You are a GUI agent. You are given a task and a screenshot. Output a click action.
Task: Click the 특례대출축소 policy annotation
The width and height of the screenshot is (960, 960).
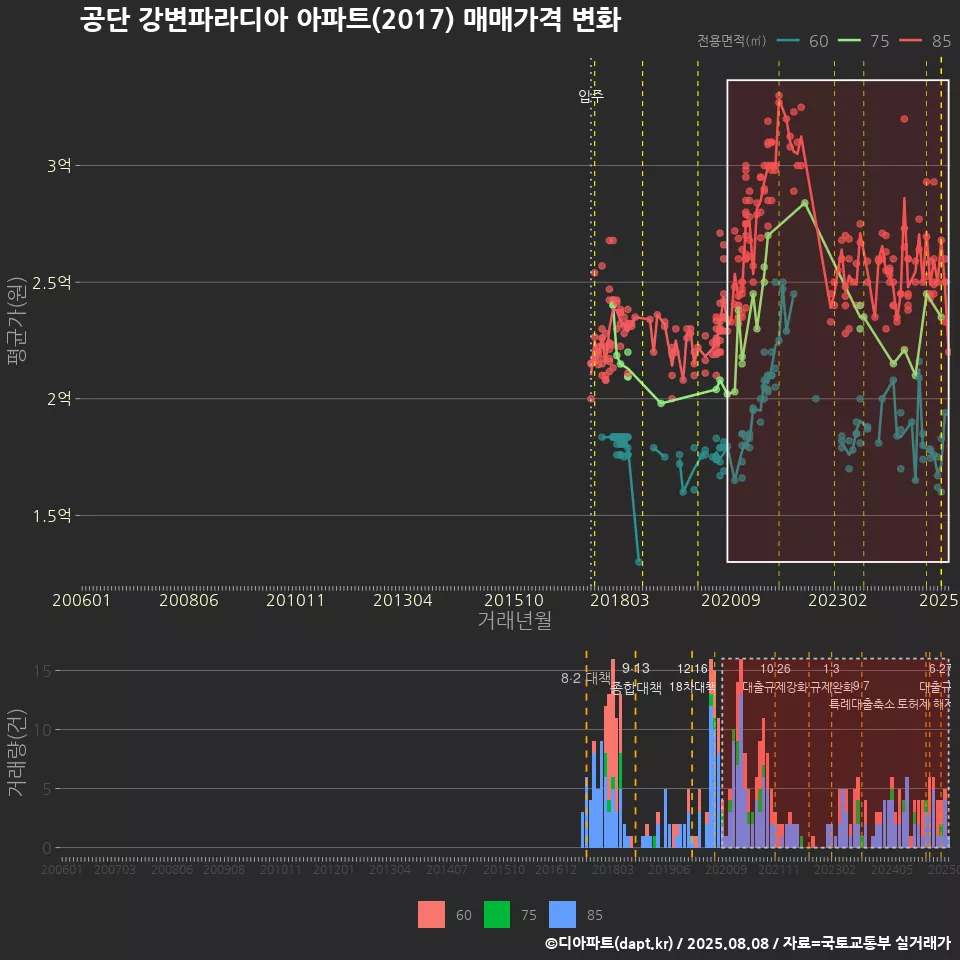coord(862,704)
